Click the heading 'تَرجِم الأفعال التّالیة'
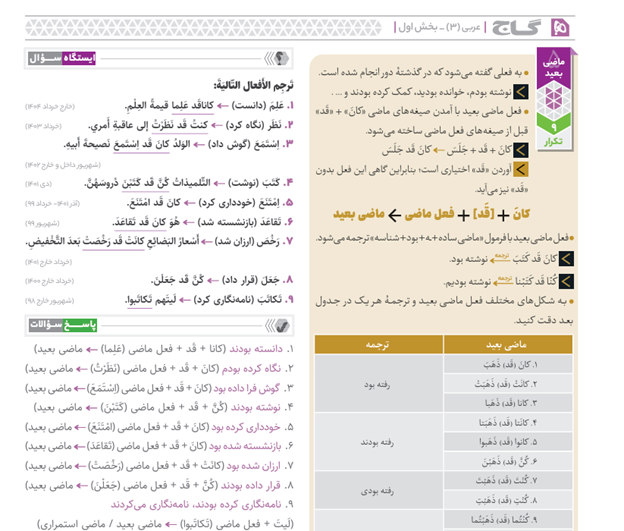Viewport: 624px width, 531px height. (254, 85)
